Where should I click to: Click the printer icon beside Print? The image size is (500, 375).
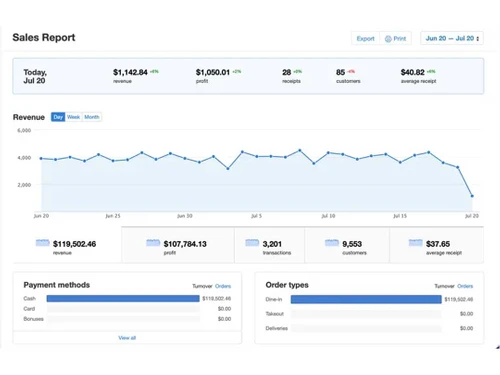(388, 39)
